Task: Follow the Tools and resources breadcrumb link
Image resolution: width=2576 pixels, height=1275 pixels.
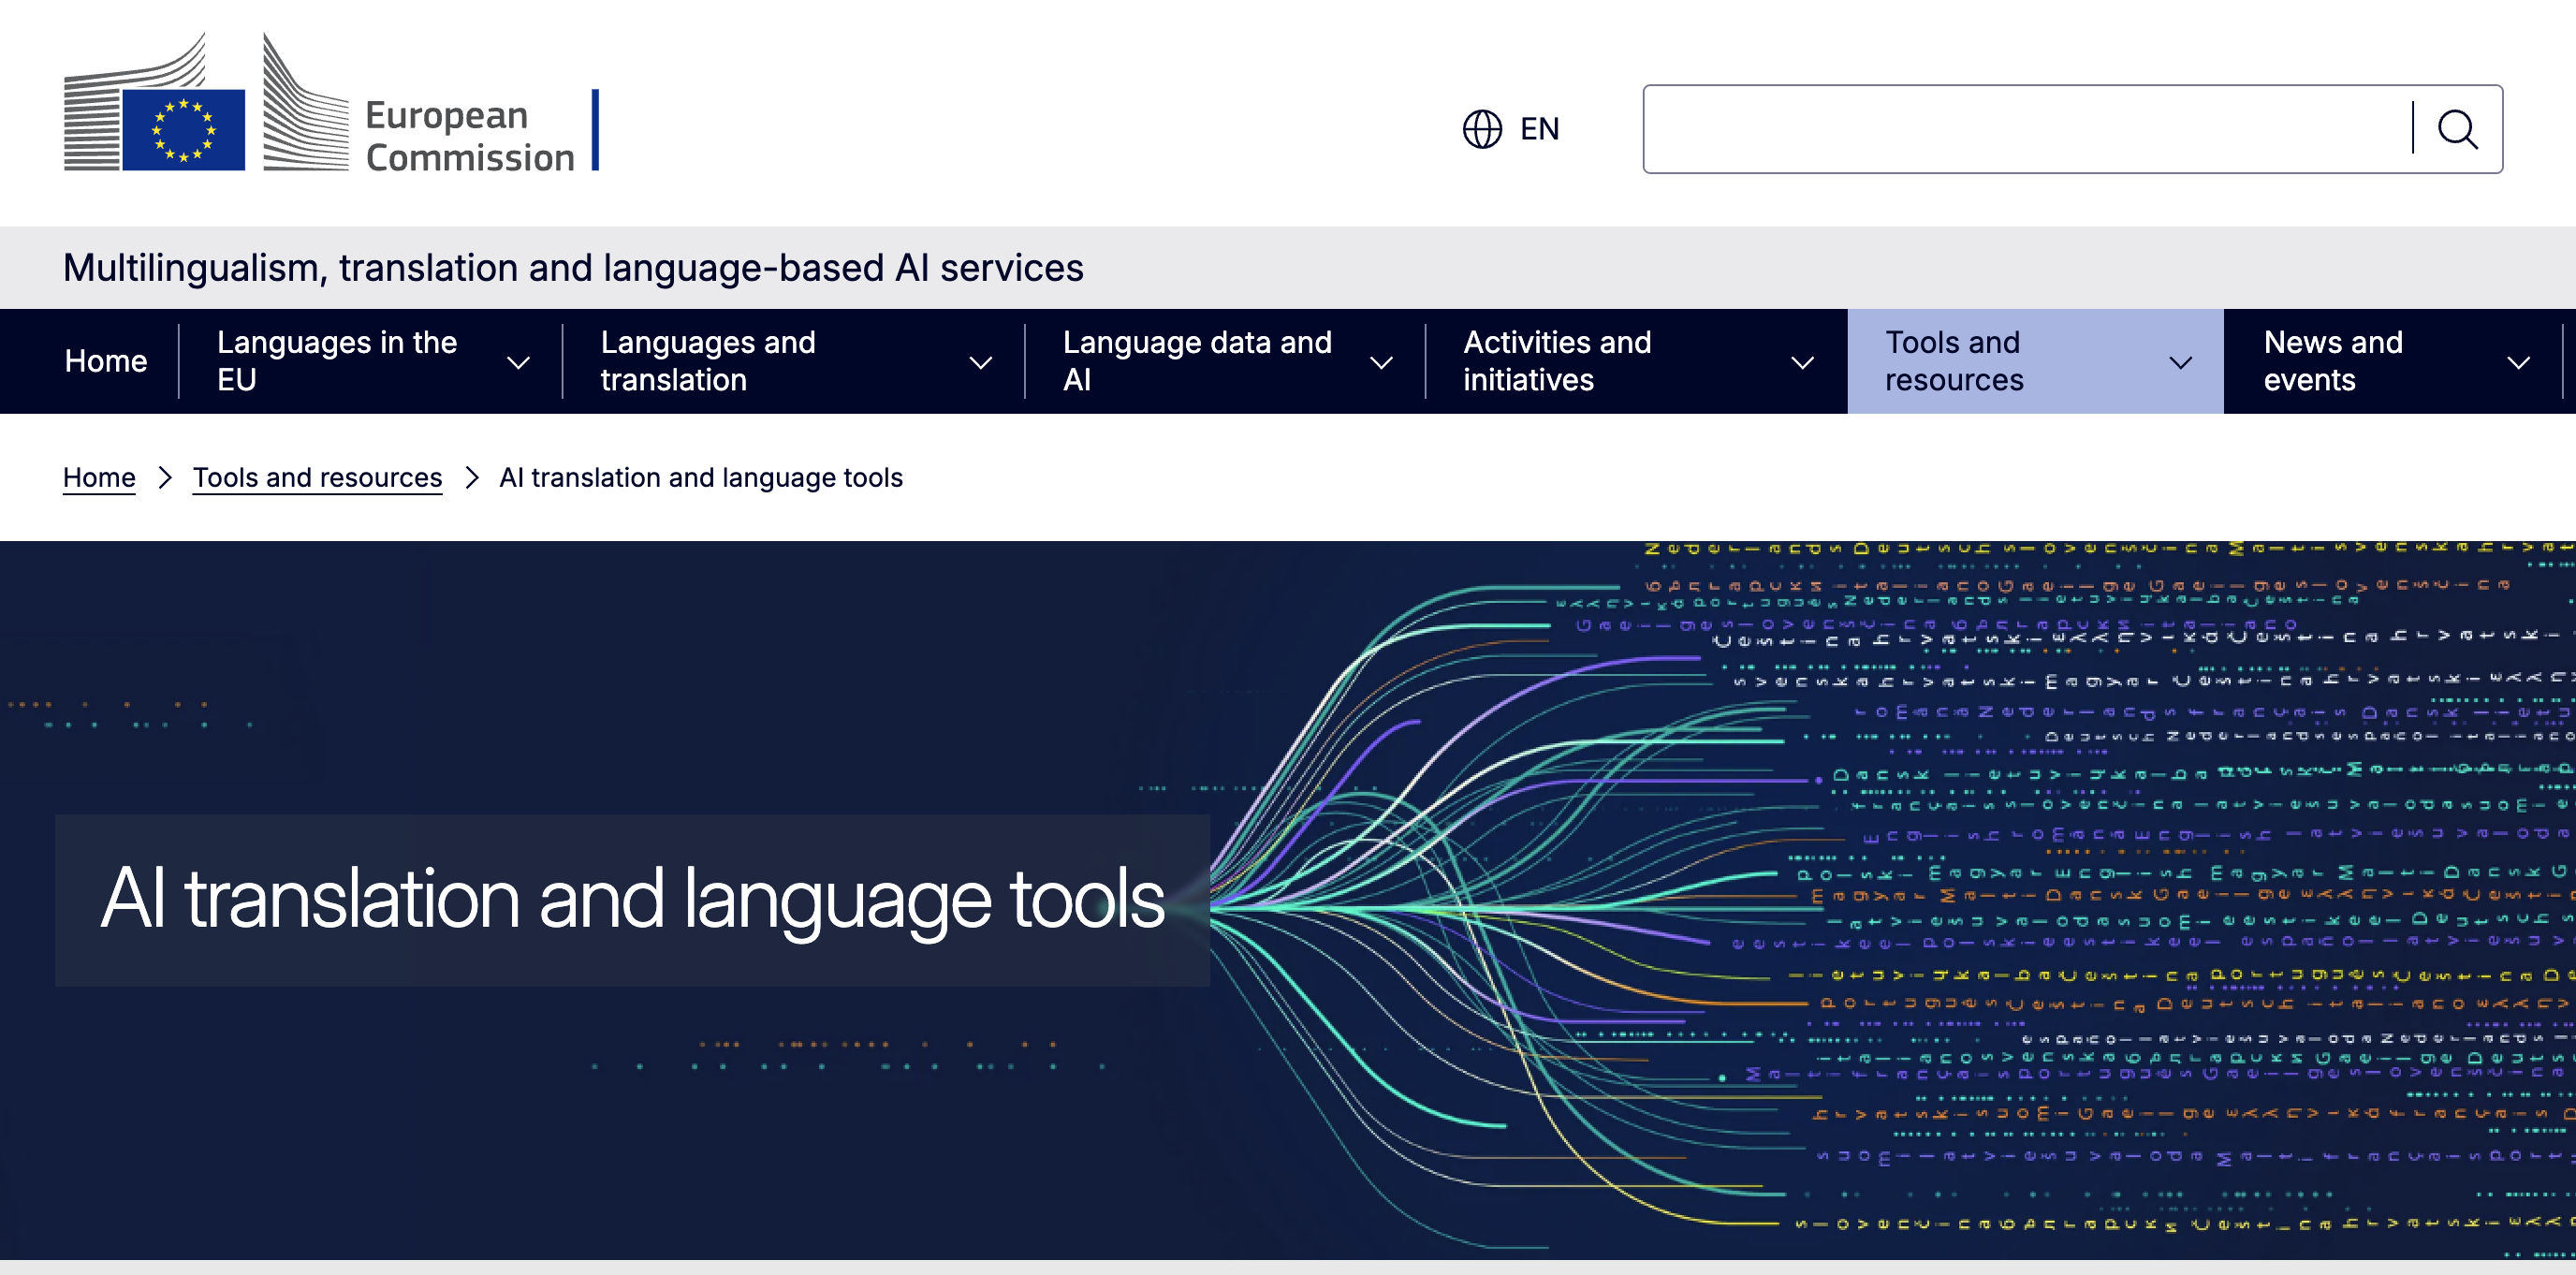Action: 317,478
